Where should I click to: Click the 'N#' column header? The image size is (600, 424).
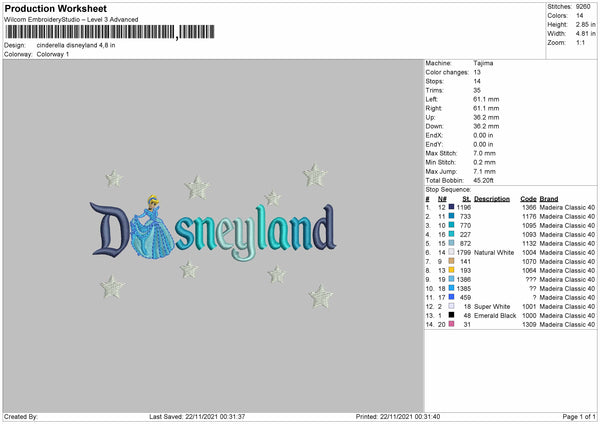tap(442, 199)
